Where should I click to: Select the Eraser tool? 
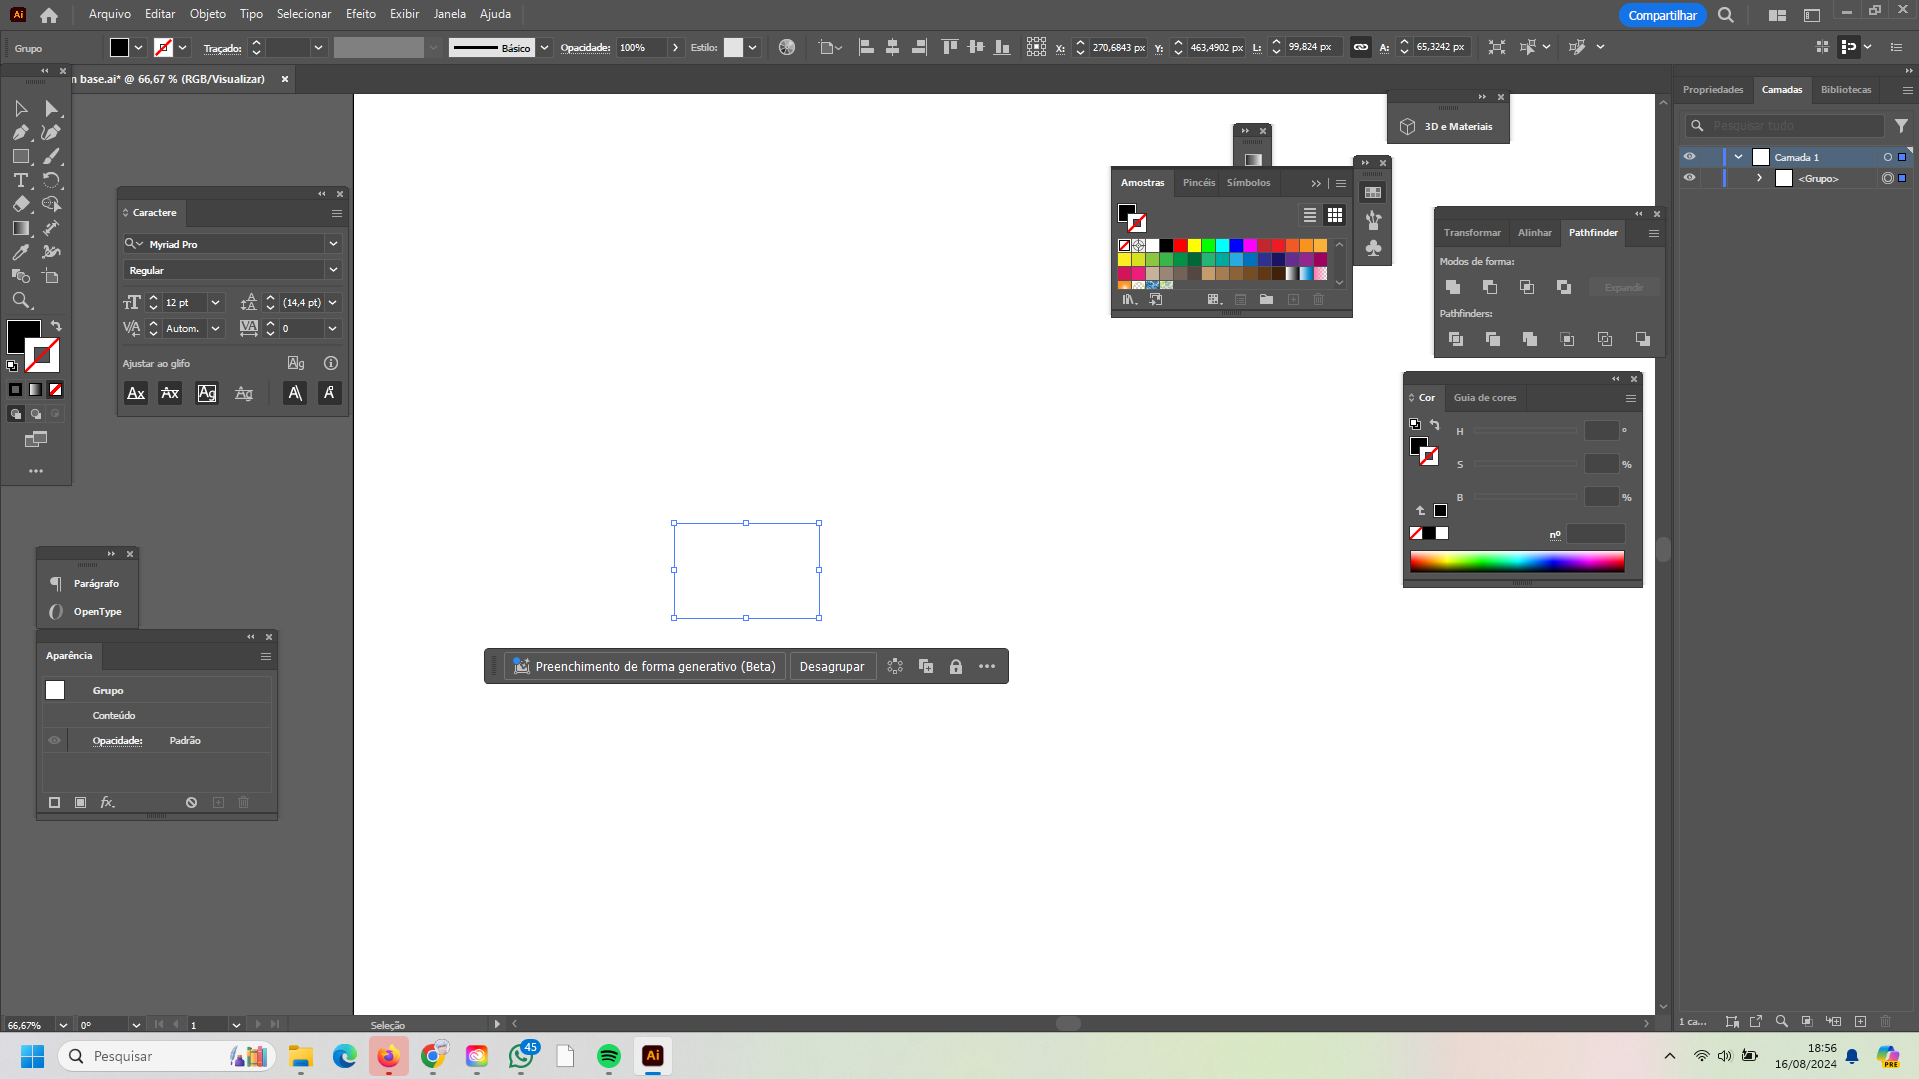coord(21,204)
